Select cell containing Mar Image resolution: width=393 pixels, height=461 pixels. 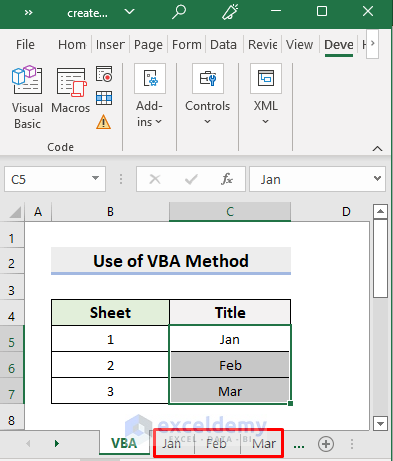coord(230,391)
